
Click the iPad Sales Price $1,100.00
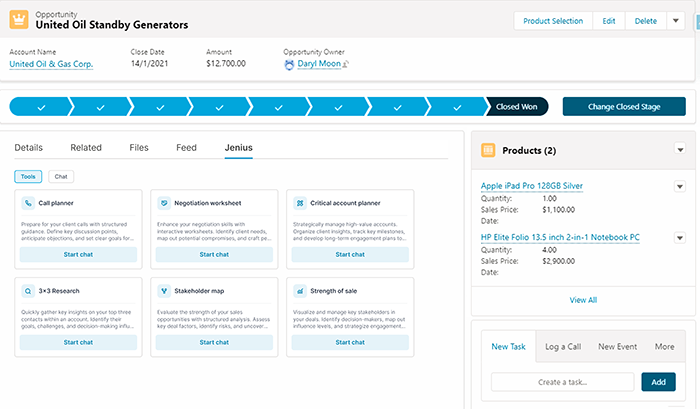[x=558, y=209]
